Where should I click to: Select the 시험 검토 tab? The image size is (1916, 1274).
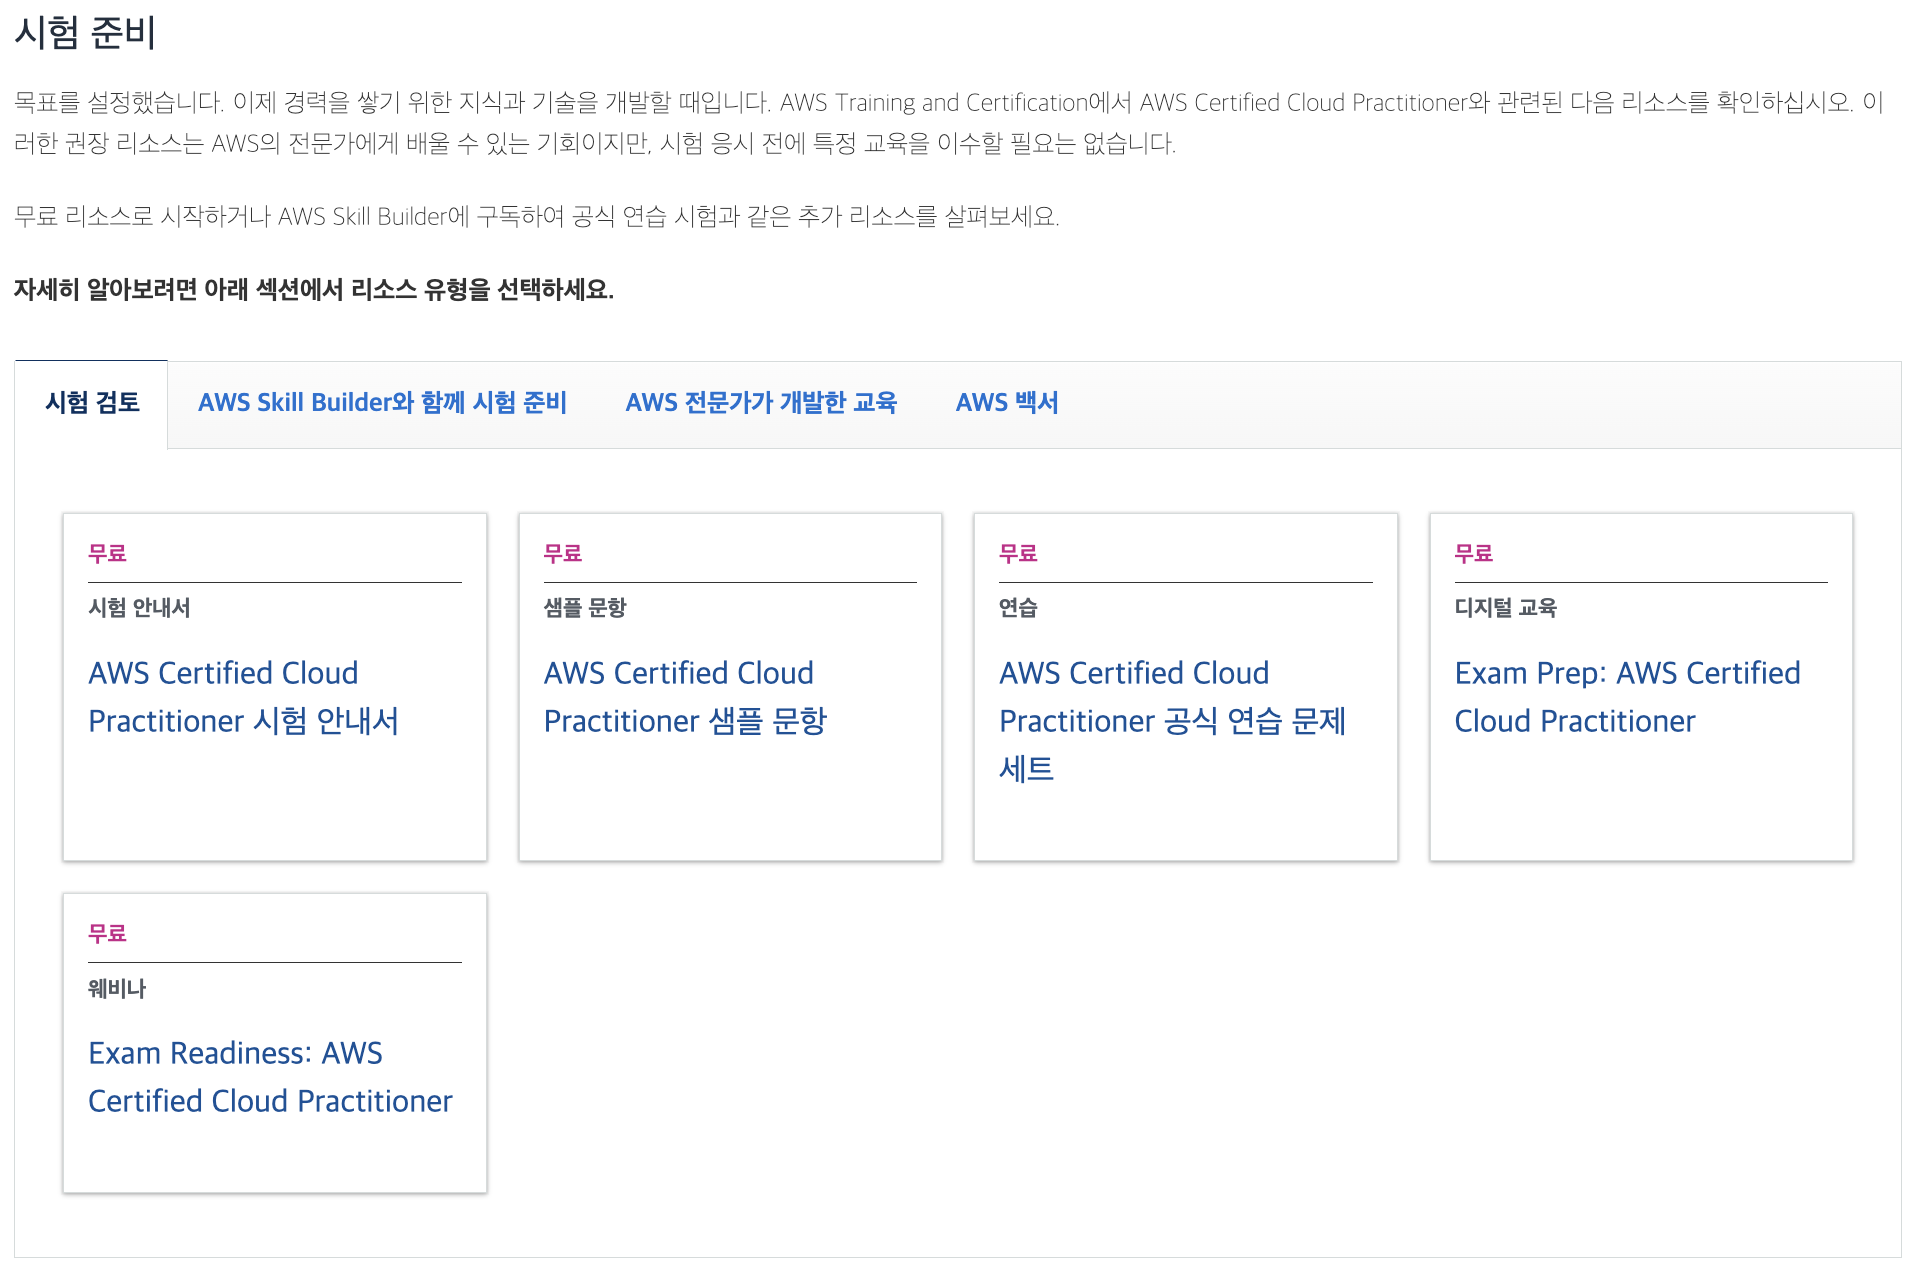pos(92,403)
